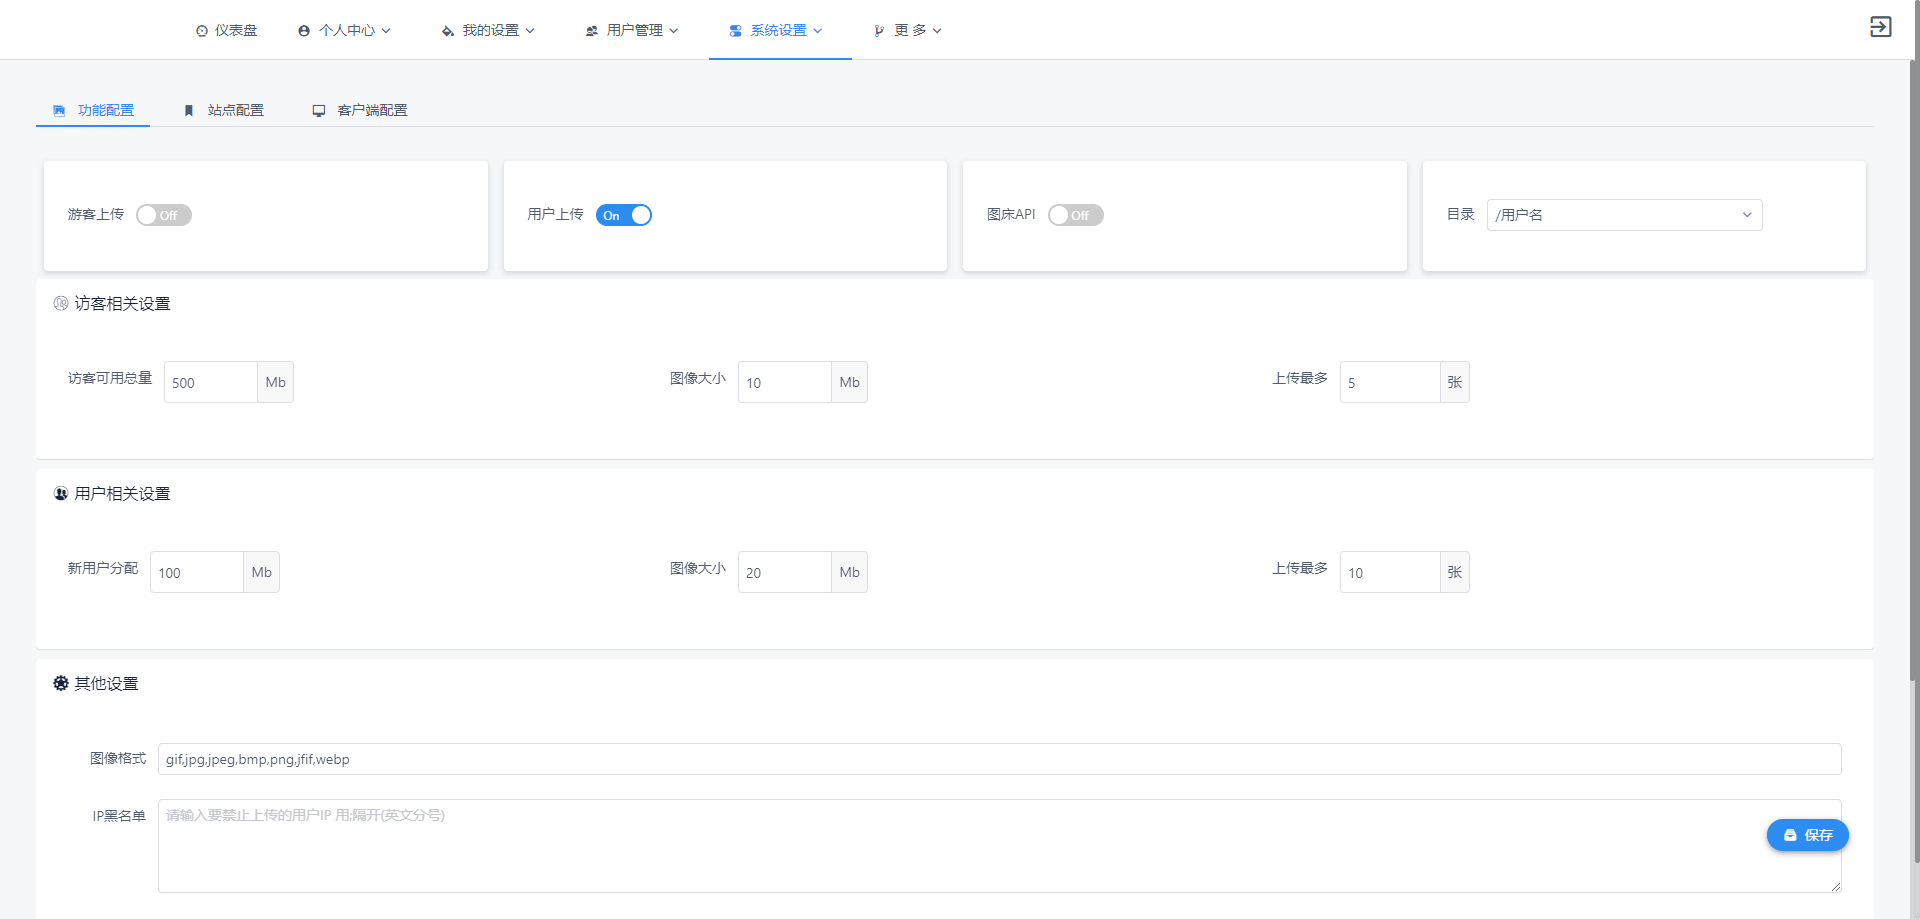Image resolution: width=1920 pixels, height=919 pixels.
Task: Turn off the 用户上传 switch
Action: coord(624,215)
